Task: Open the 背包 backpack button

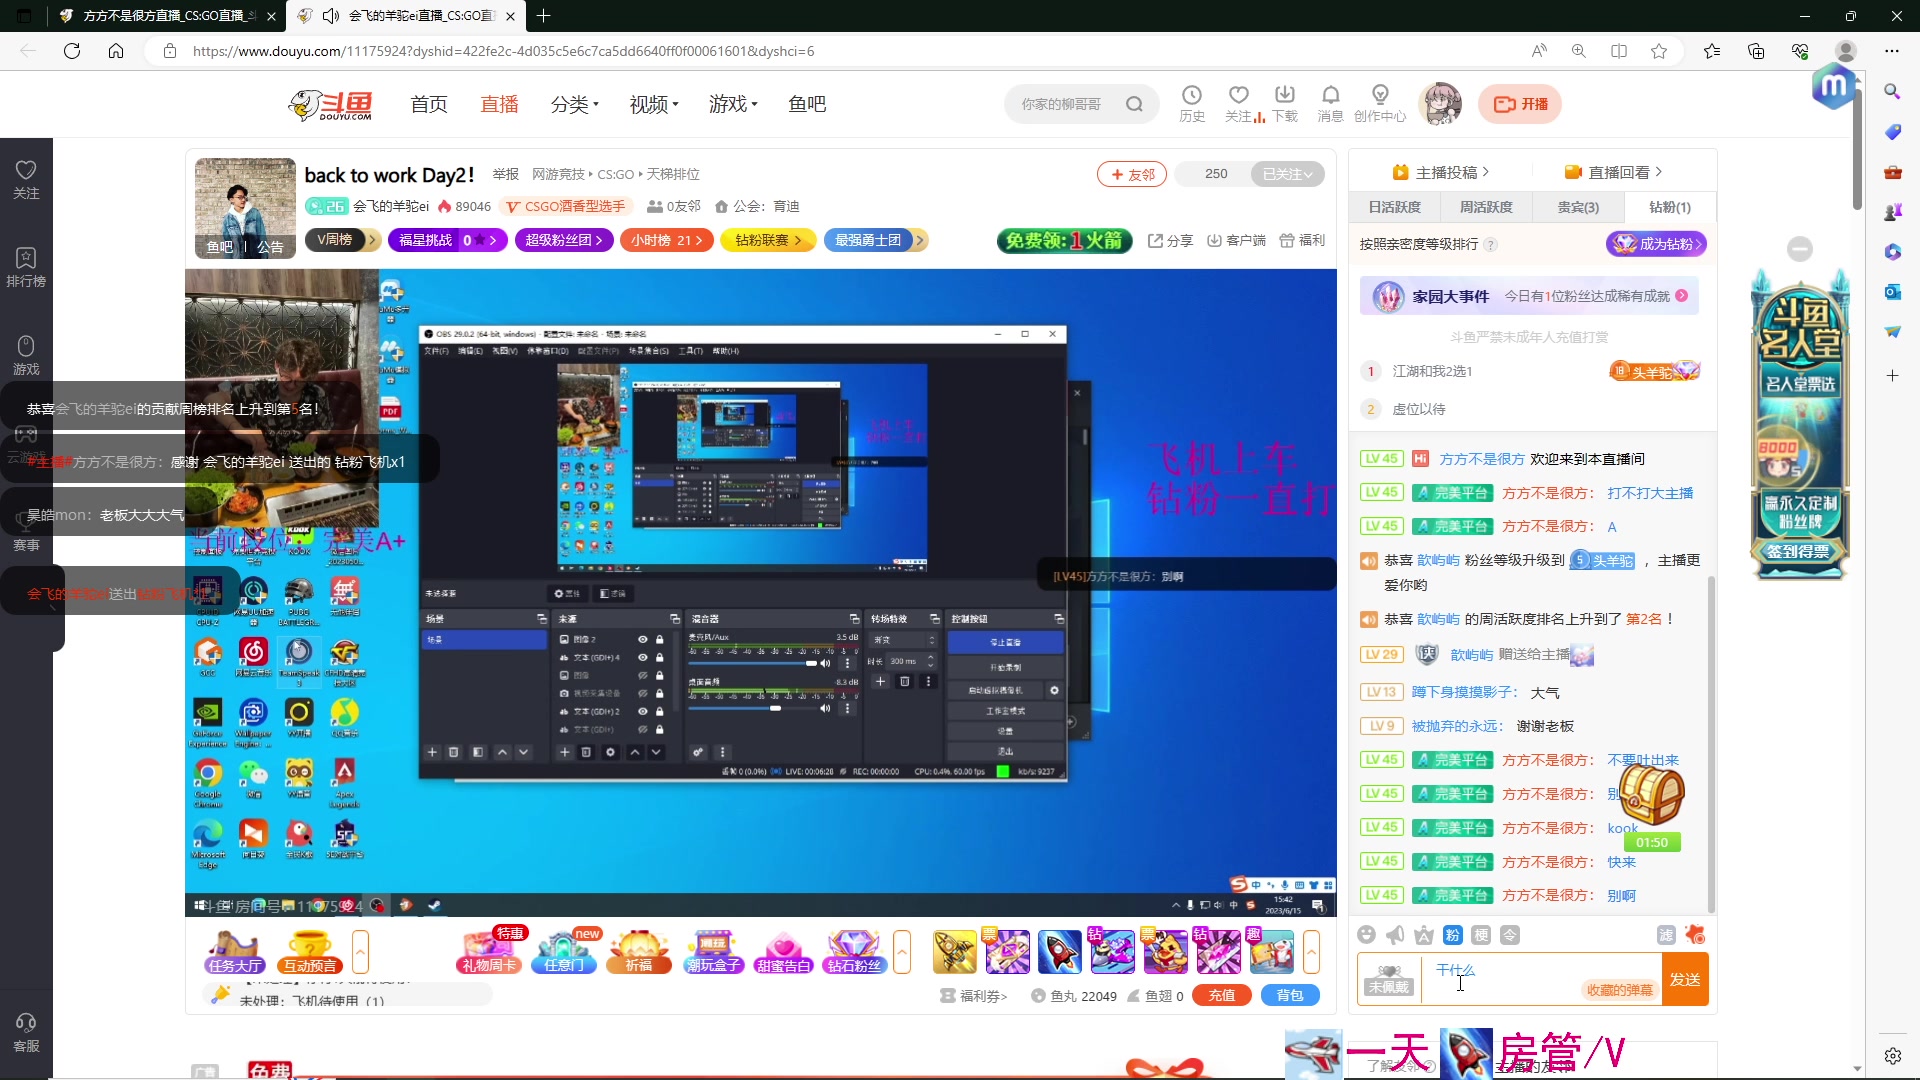Action: coord(1290,995)
